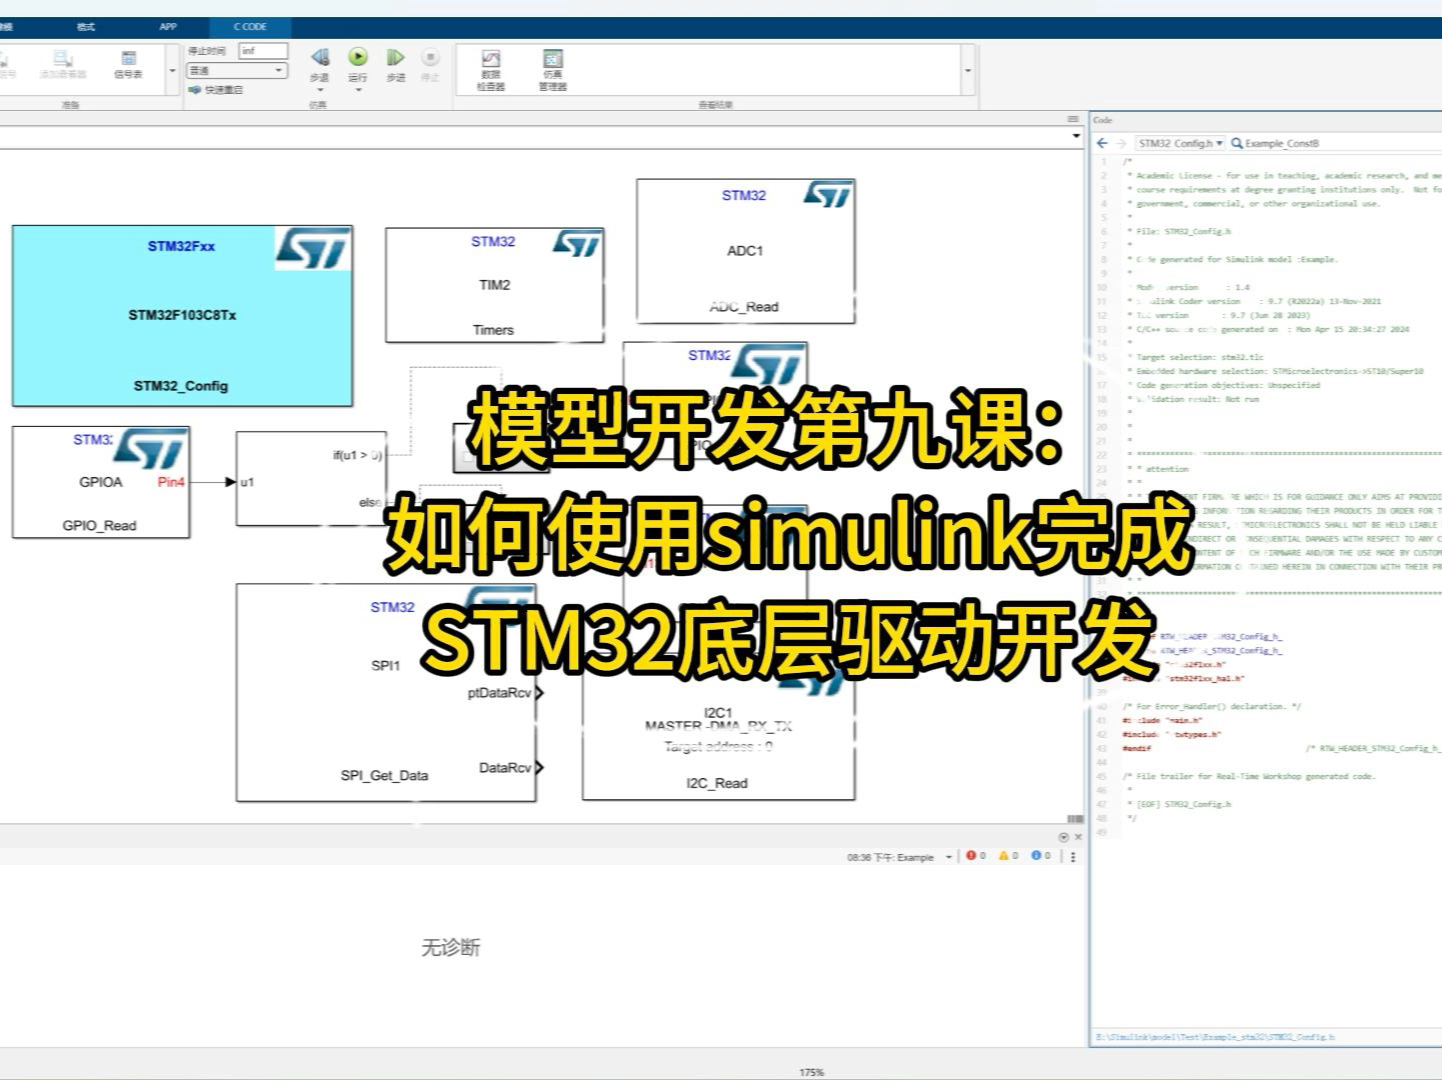Open the simulation mode 普通 dropdown
Viewport: 1442px width, 1080px height.
[237, 70]
